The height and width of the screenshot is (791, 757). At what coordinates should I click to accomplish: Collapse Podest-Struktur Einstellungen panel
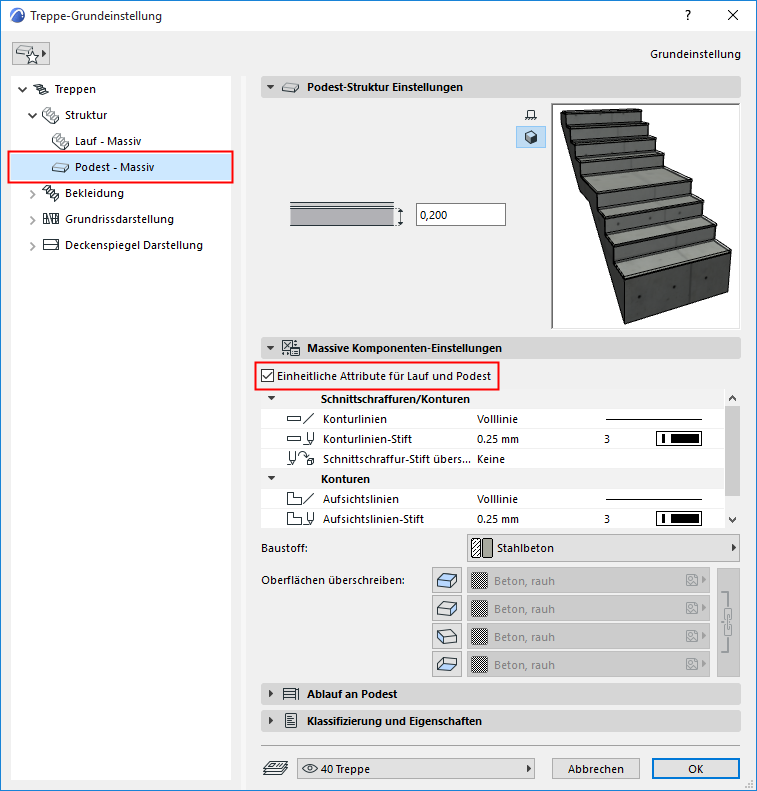271,87
